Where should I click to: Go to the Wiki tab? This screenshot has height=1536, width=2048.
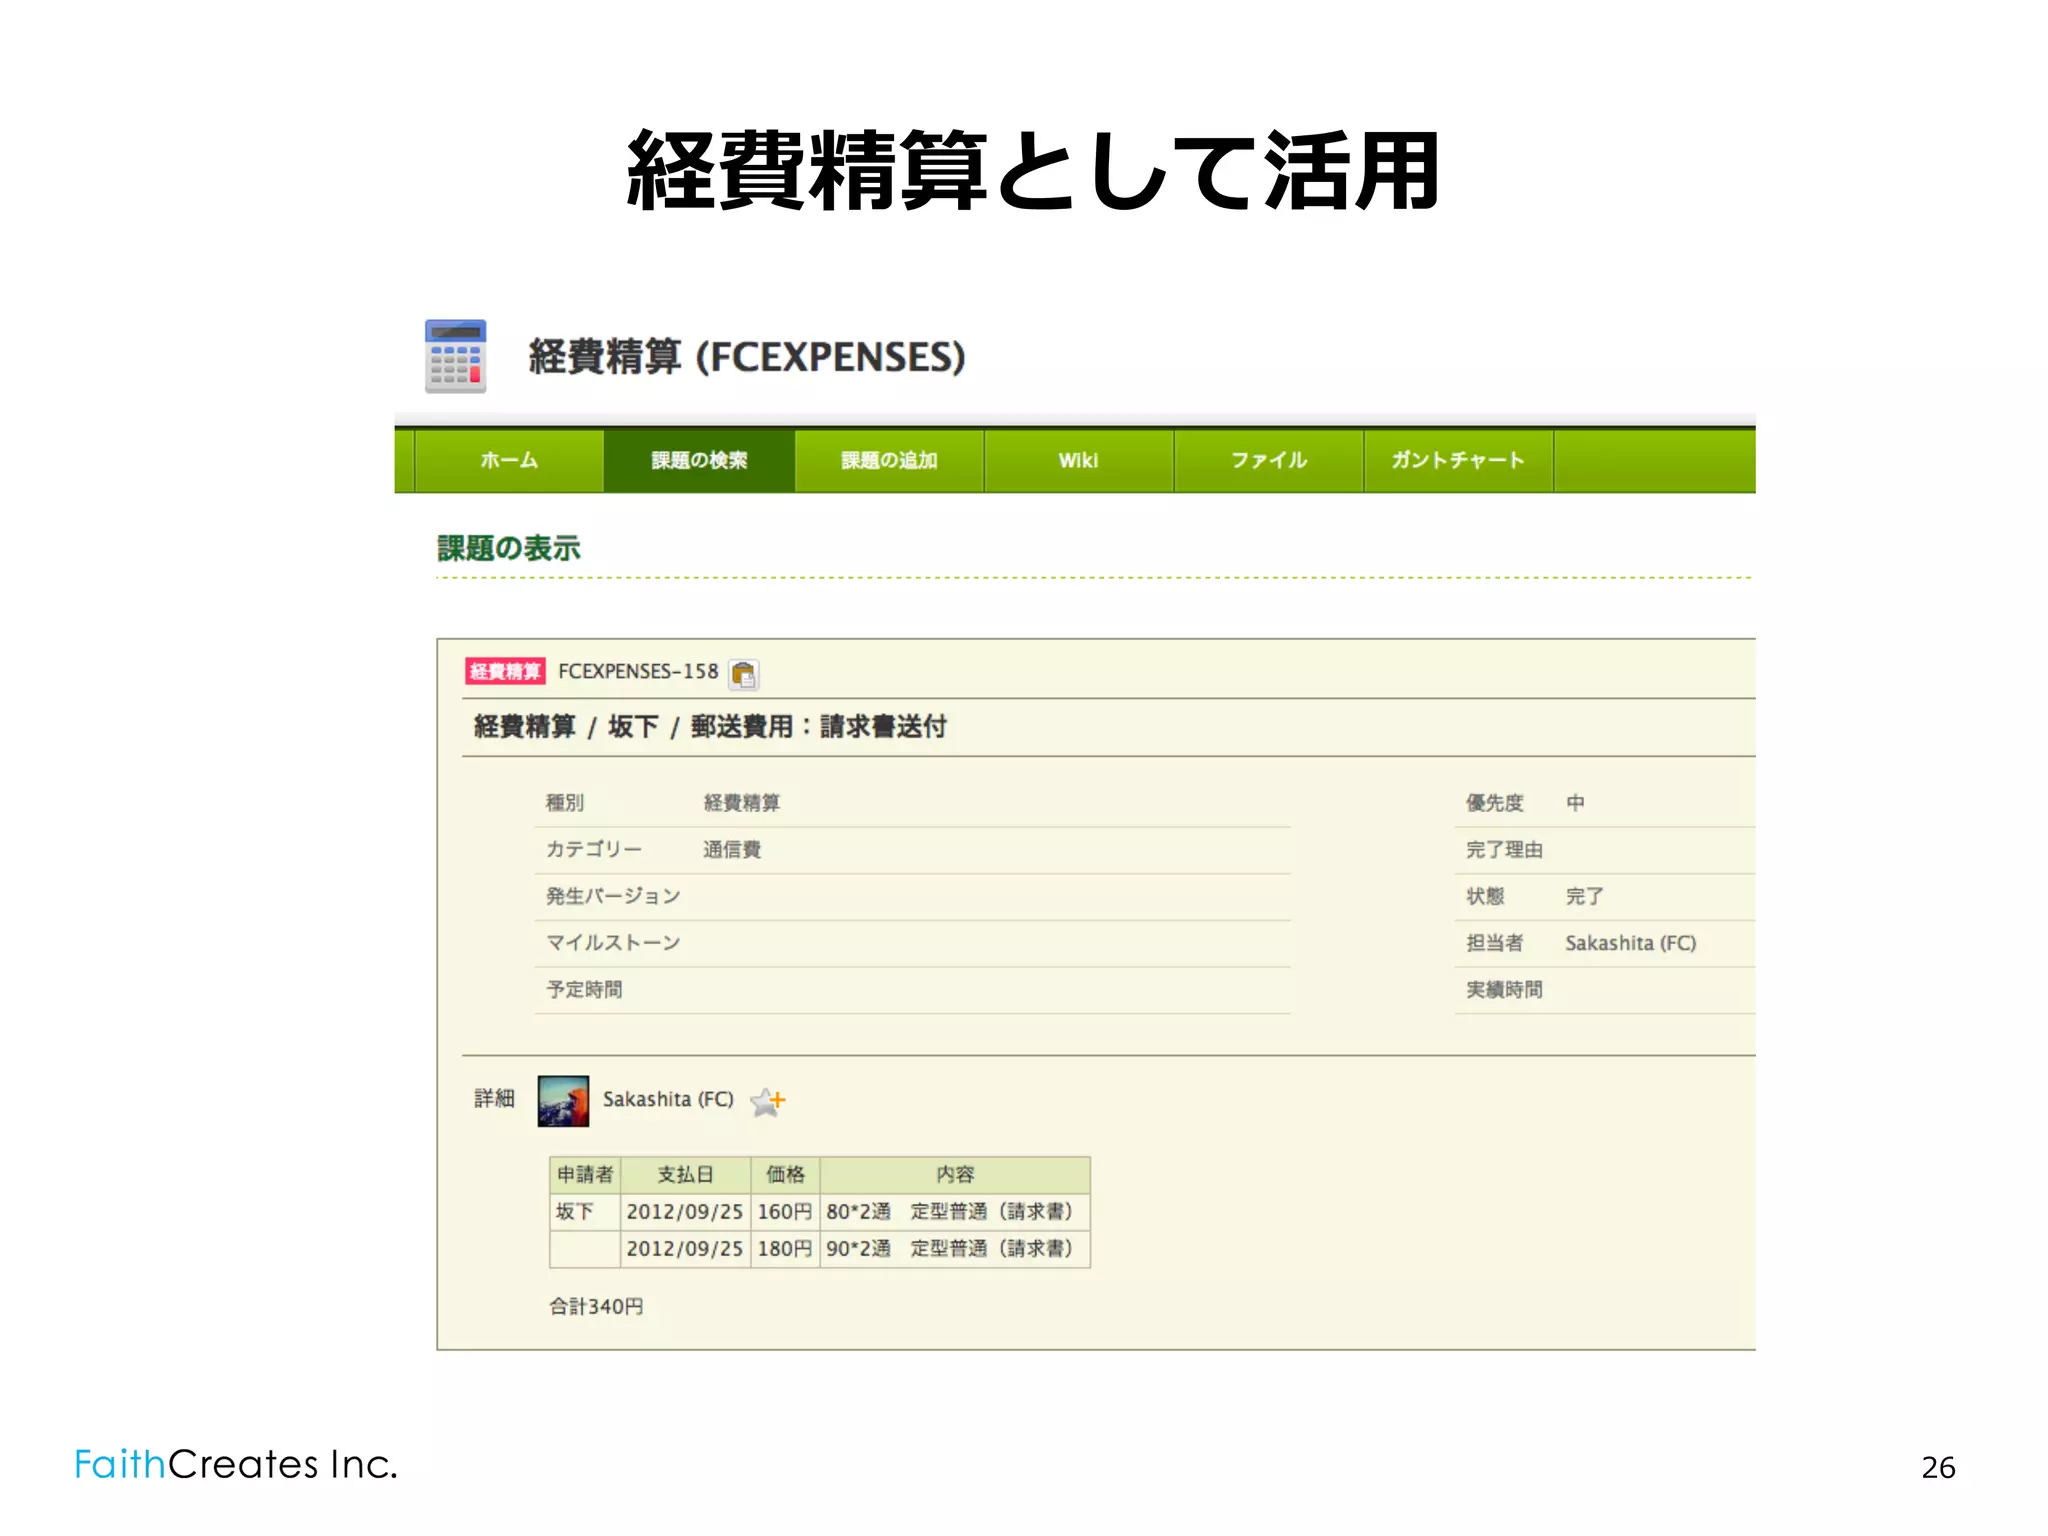(x=1078, y=460)
